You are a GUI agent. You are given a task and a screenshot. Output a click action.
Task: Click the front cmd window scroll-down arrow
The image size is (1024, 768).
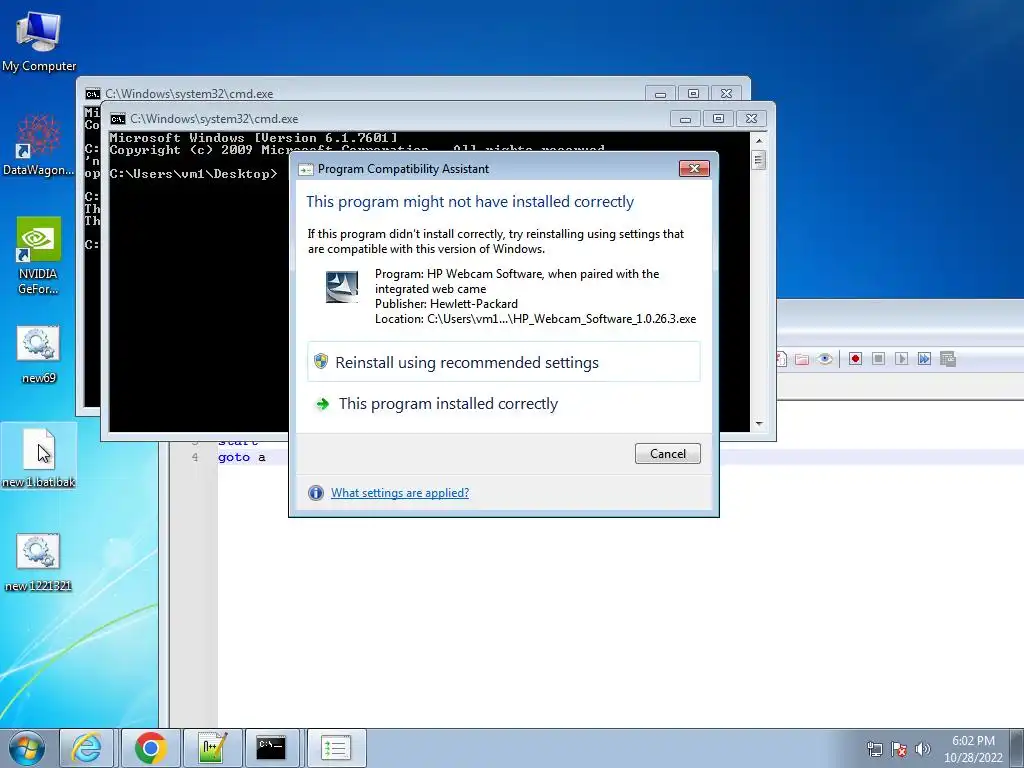[x=758, y=424]
